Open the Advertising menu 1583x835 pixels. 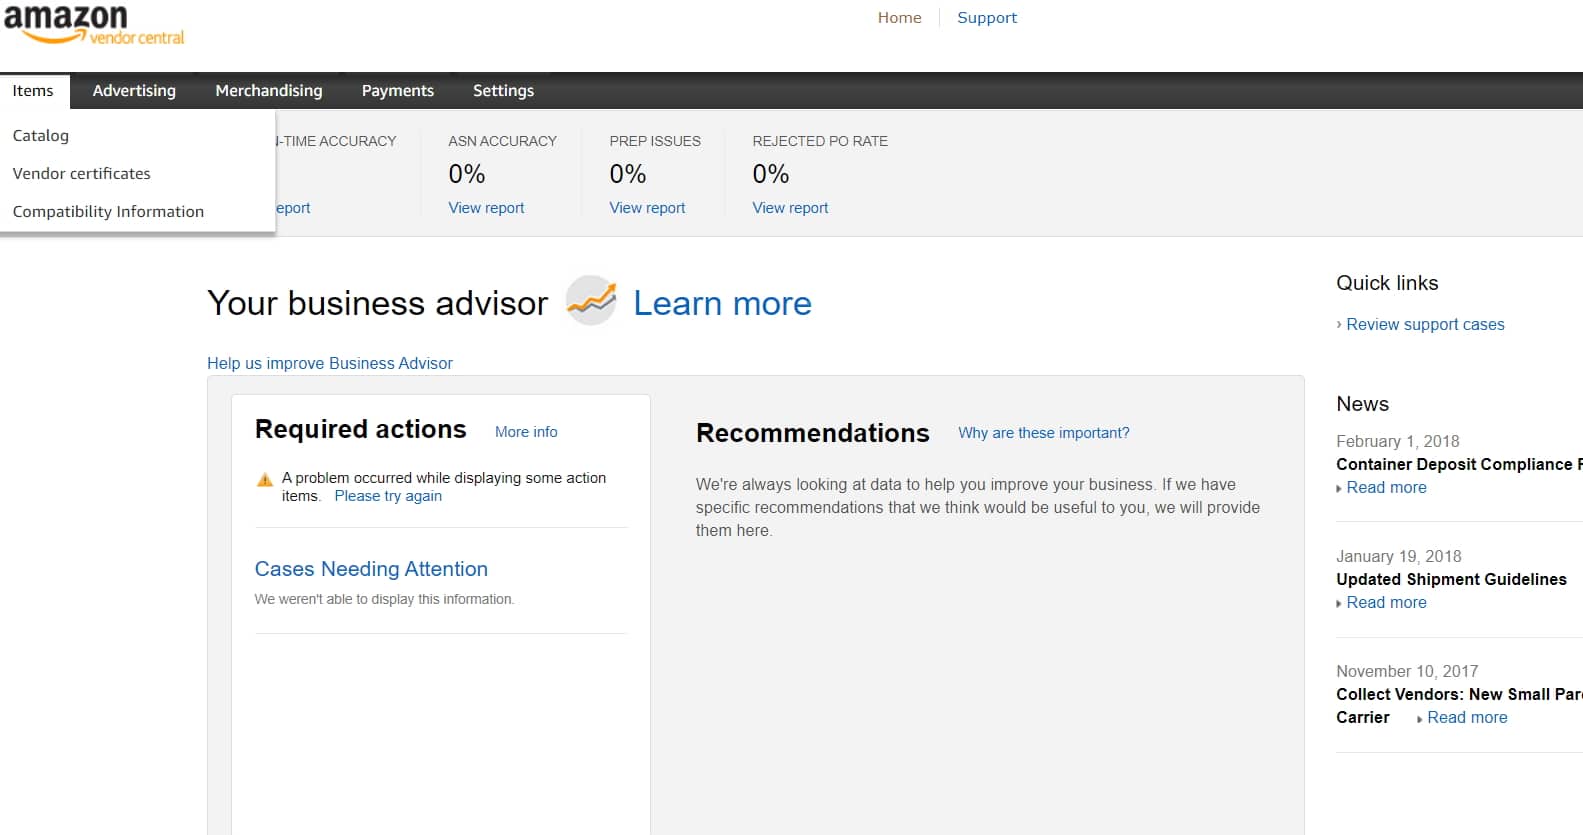pos(134,91)
